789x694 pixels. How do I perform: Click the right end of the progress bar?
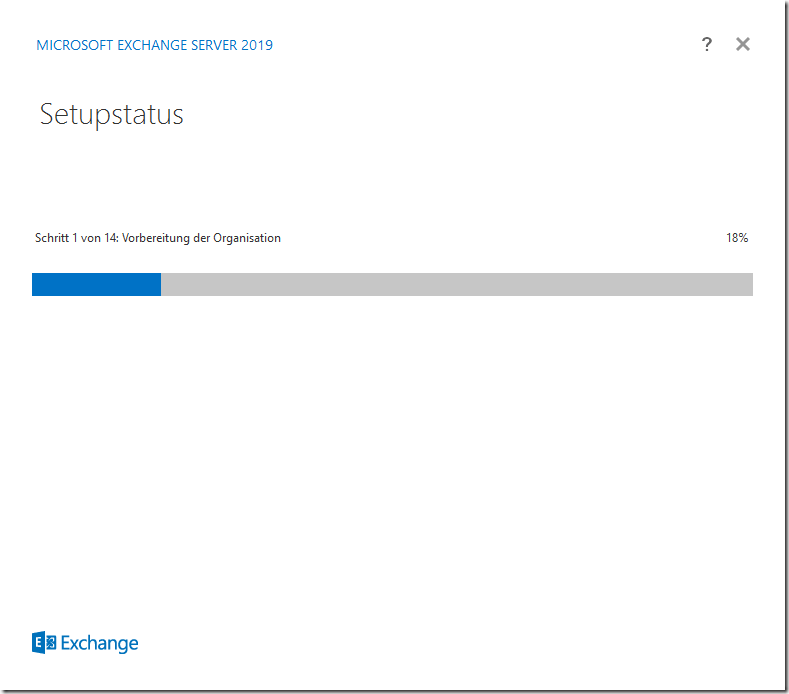click(x=749, y=285)
